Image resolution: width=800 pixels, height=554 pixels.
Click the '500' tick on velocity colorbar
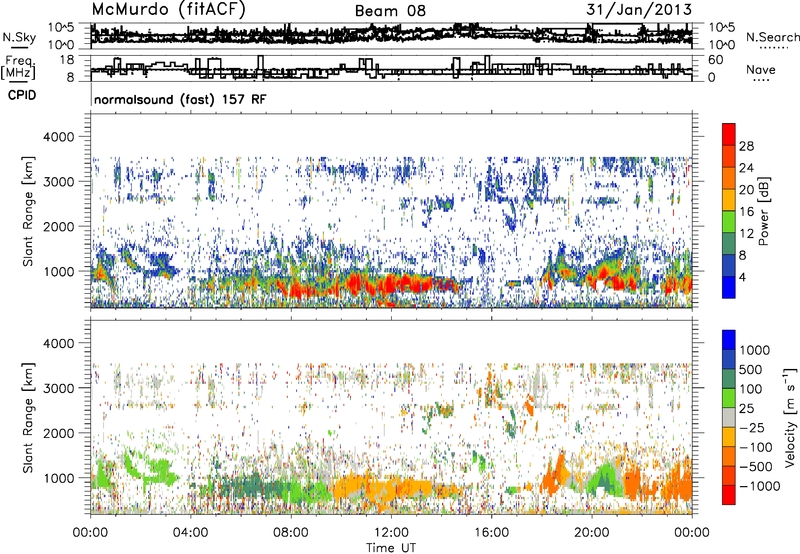tap(750, 369)
